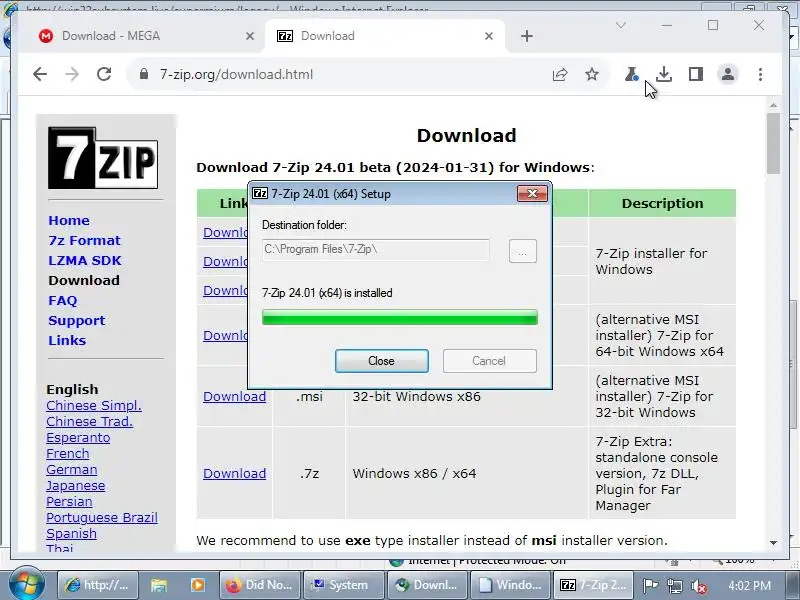Switch language to Persian
800x600 pixels.
(x=69, y=502)
